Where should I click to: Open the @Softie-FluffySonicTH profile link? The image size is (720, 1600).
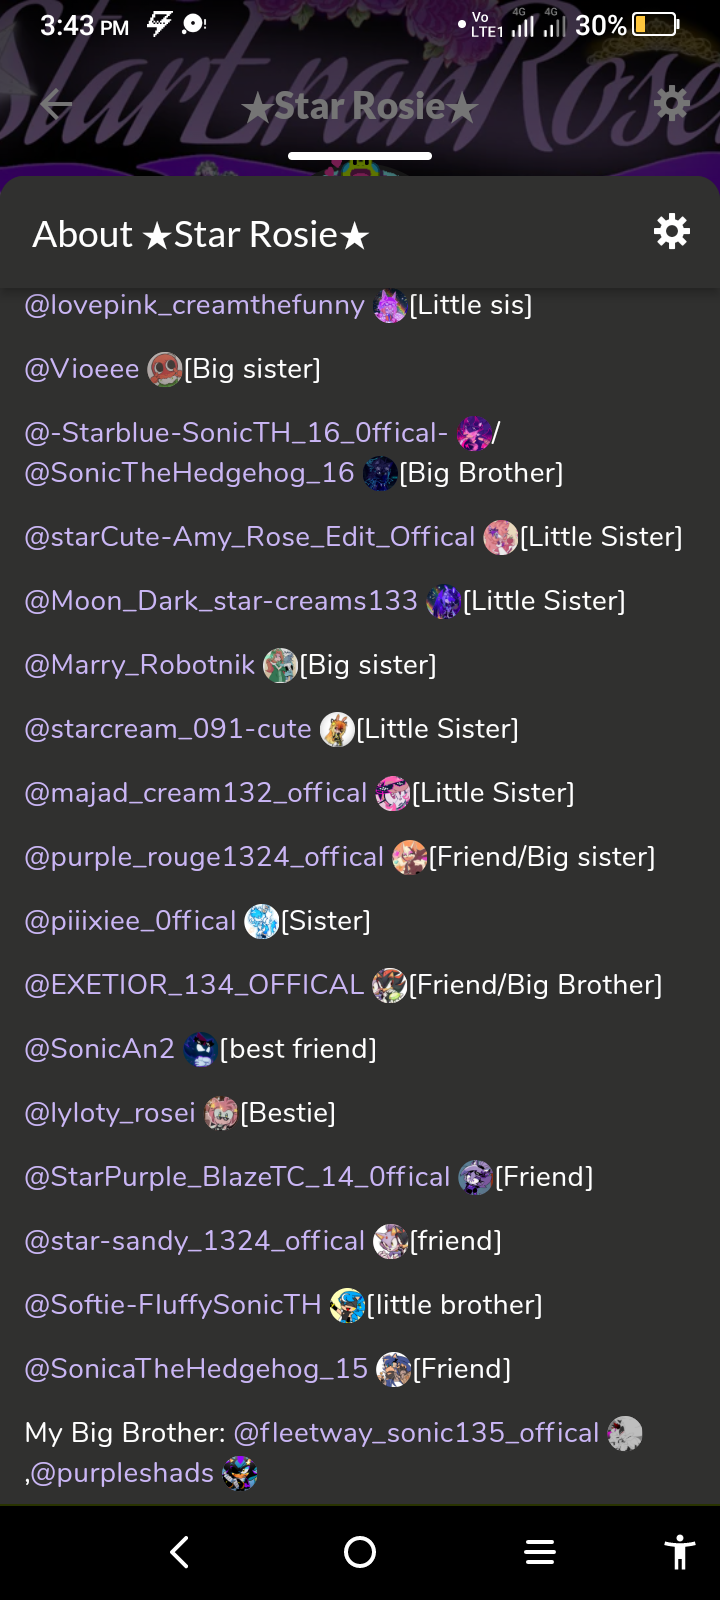pos(173,1305)
